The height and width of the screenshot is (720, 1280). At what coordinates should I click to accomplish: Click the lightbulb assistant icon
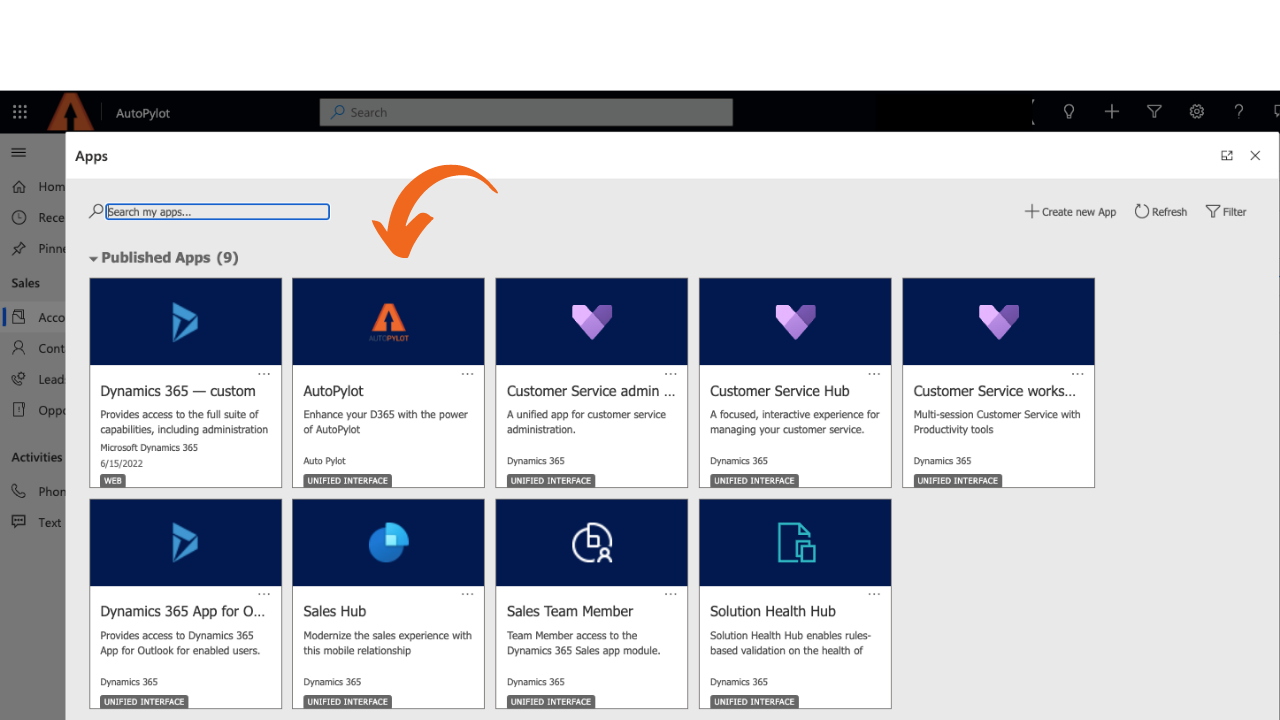[x=1069, y=112]
